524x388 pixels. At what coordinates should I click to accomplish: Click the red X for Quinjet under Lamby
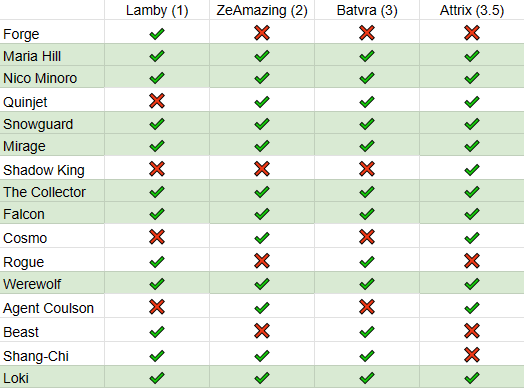157,101
